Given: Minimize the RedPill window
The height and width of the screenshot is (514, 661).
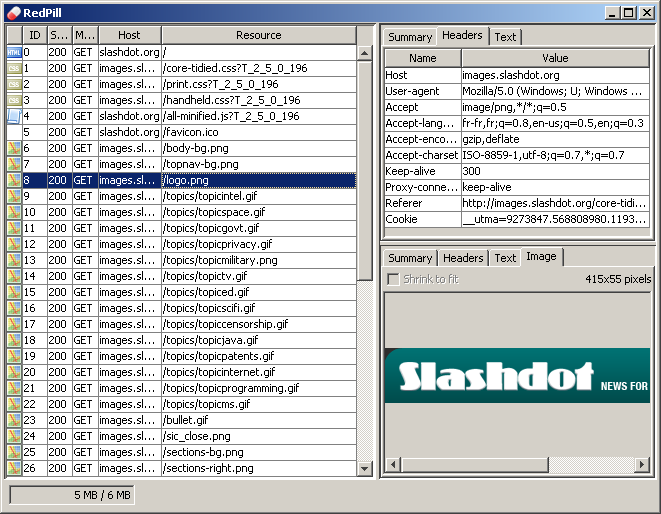Looking at the screenshot, I should [613, 13].
